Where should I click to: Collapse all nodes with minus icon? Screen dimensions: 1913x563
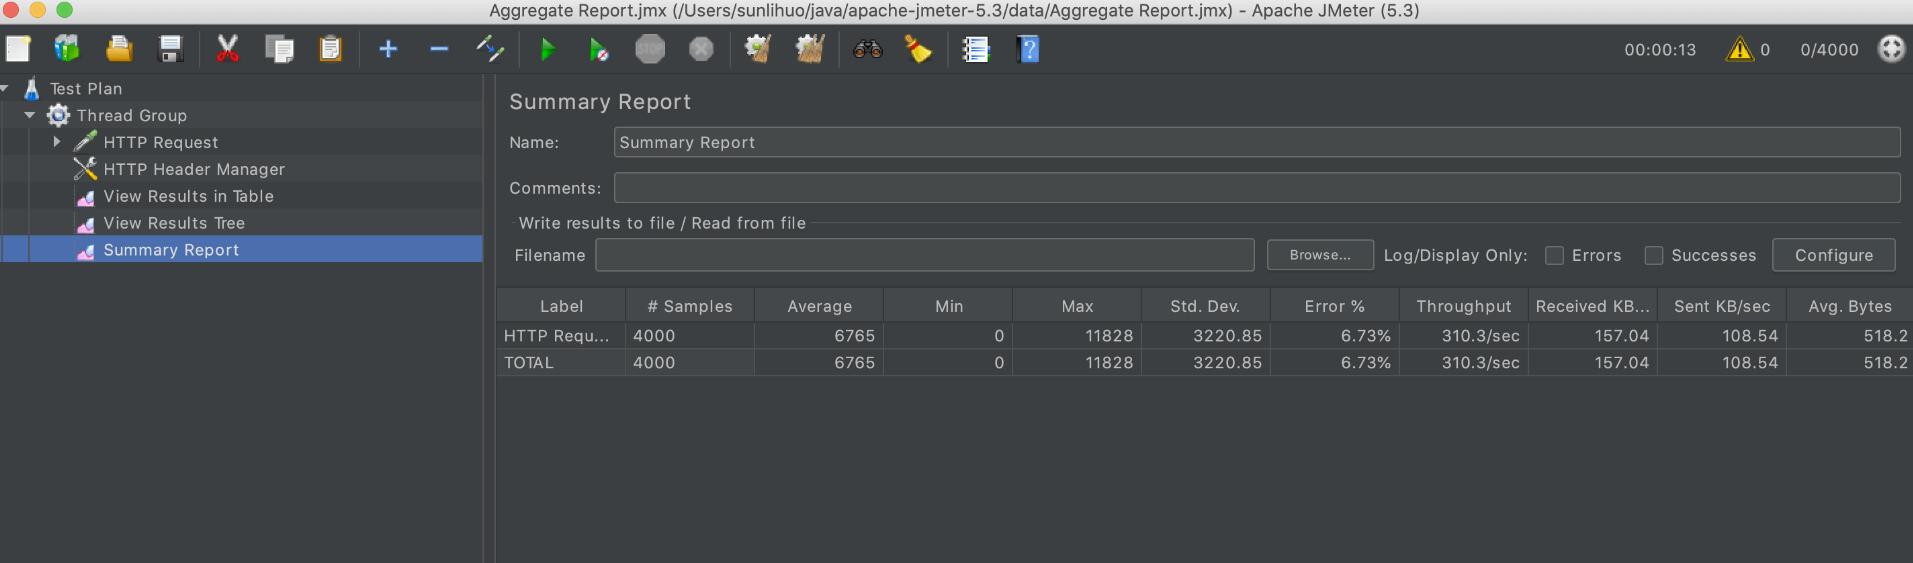[439, 49]
